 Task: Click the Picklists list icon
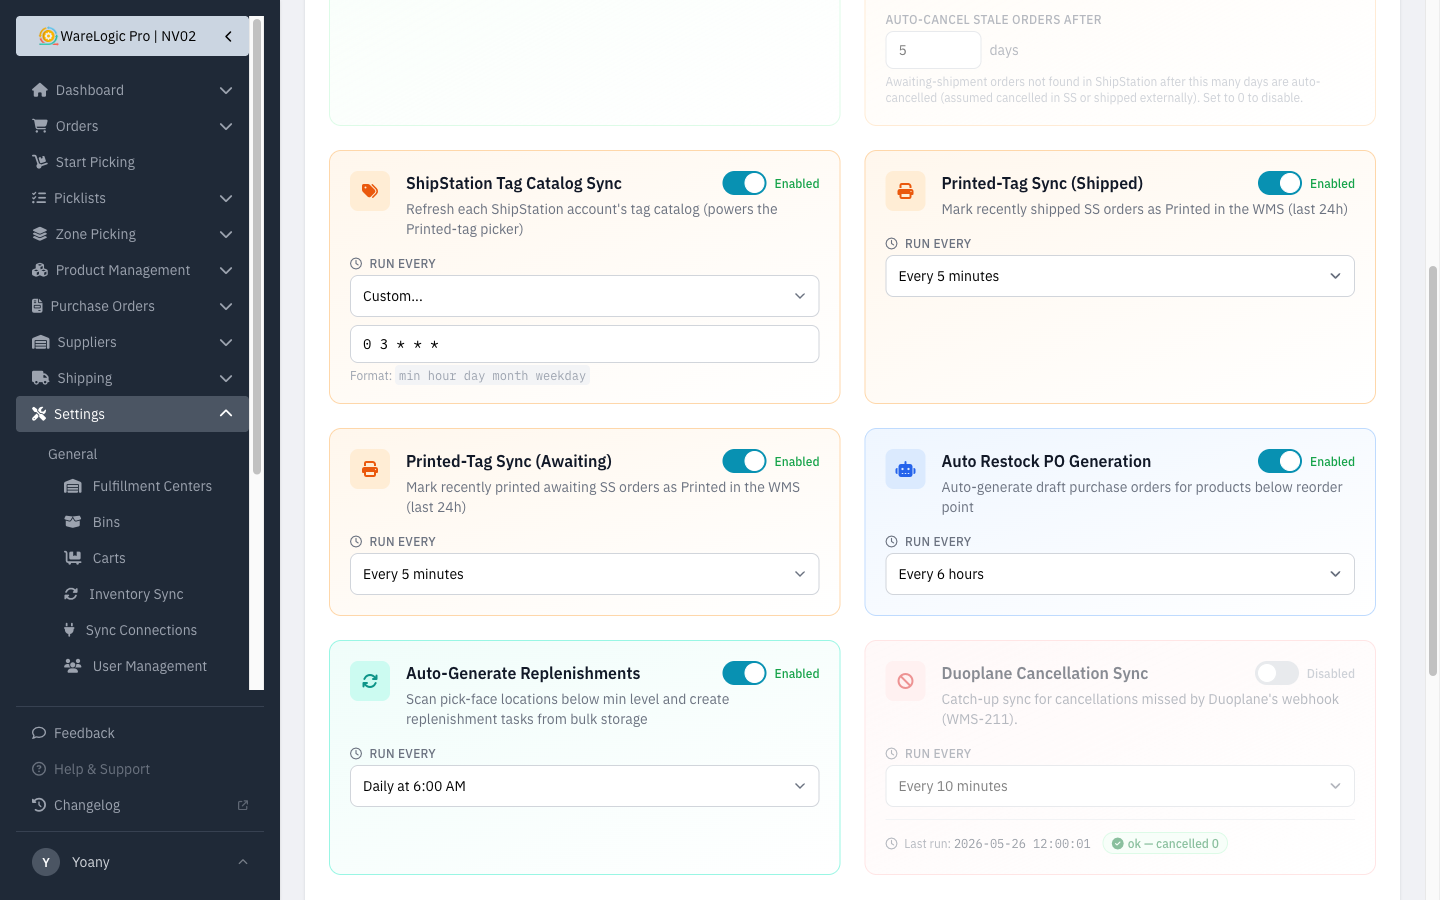tap(39, 198)
